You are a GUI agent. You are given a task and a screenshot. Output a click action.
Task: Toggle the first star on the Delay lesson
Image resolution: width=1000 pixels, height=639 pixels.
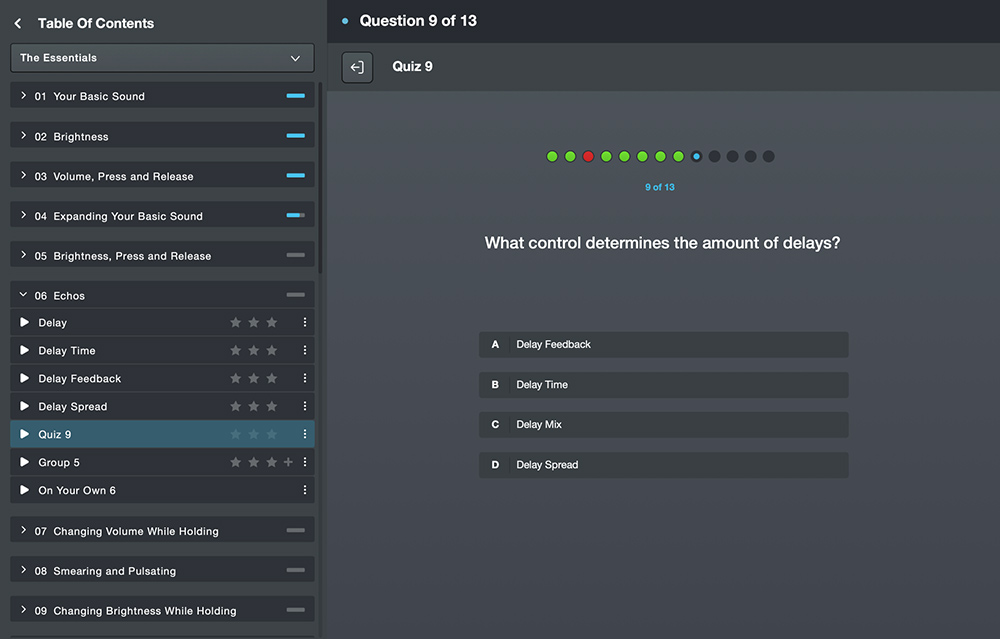(x=235, y=322)
